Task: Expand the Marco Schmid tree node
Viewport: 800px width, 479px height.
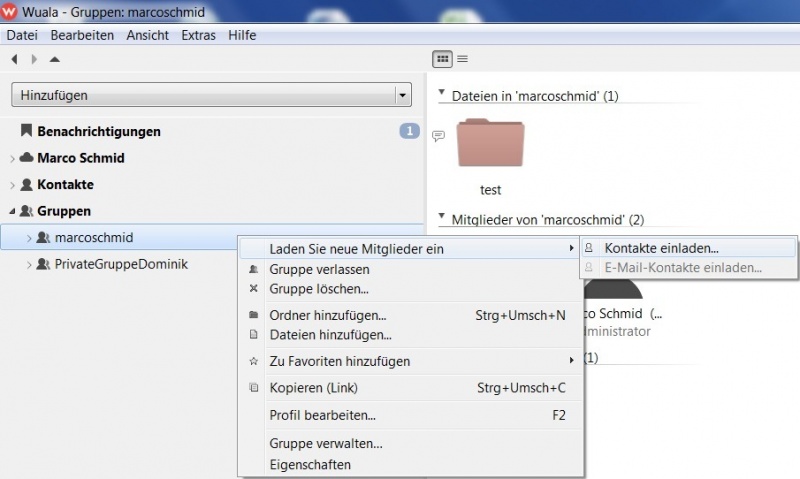Action: pos(12,159)
